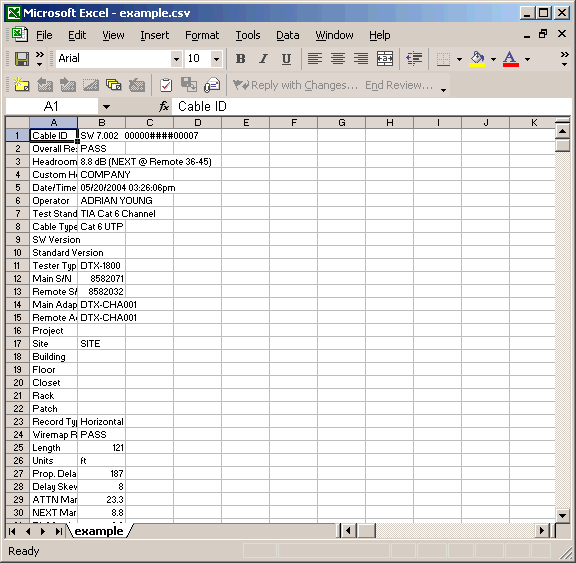This screenshot has width=576, height=563.
Task: Click the vertical scrollbar down arrow
Action: (562, 515)
